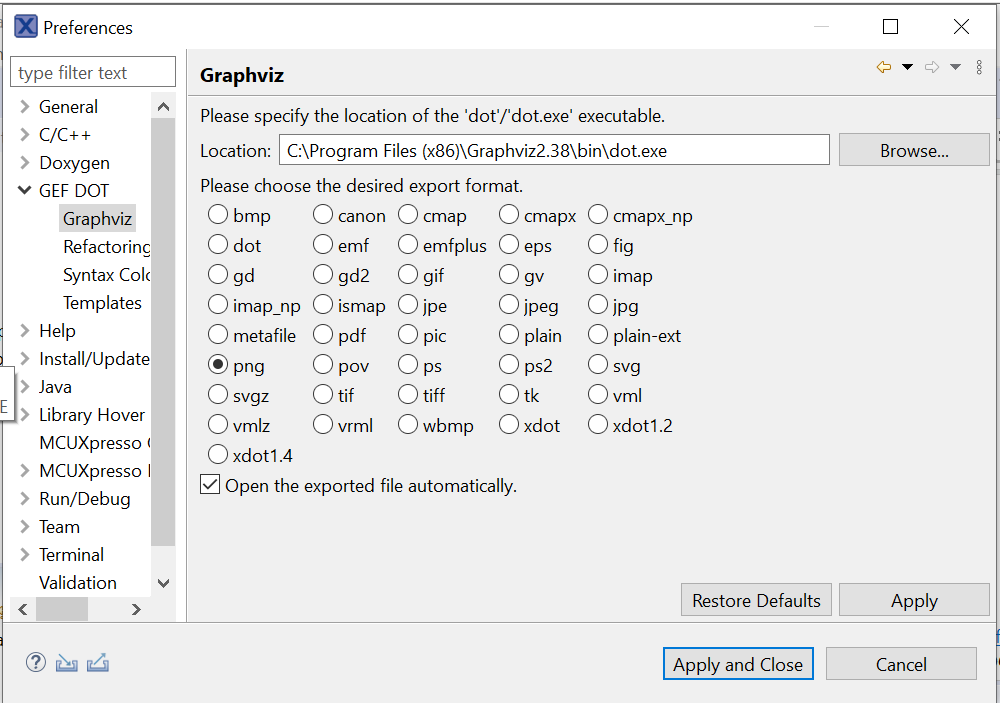Click the tree's horizontal scrollbar right arrow
1000x703 pixels.
coord(136,609)
